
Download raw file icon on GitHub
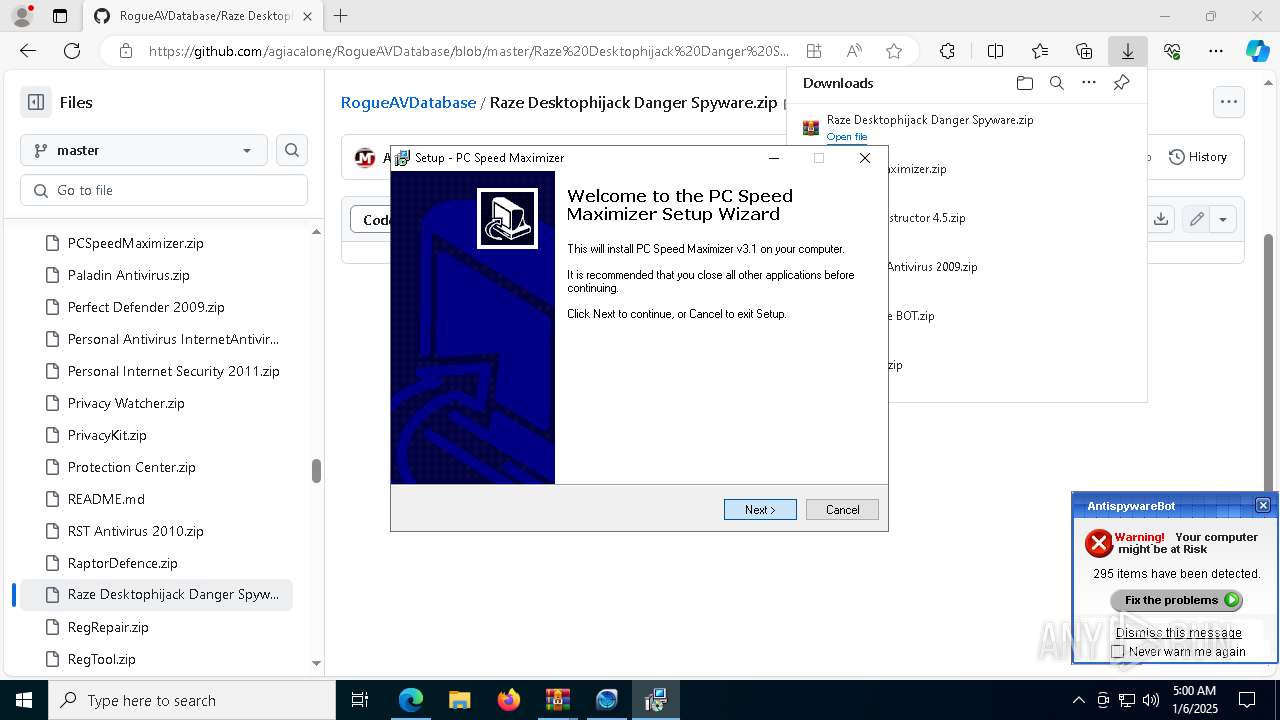coord(1160,219)
